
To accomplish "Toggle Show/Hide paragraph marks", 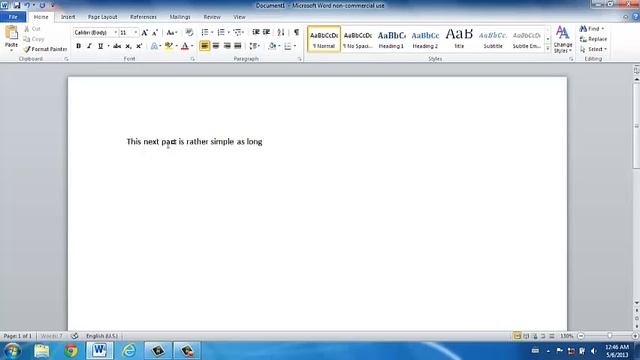I will click(296, 32).
